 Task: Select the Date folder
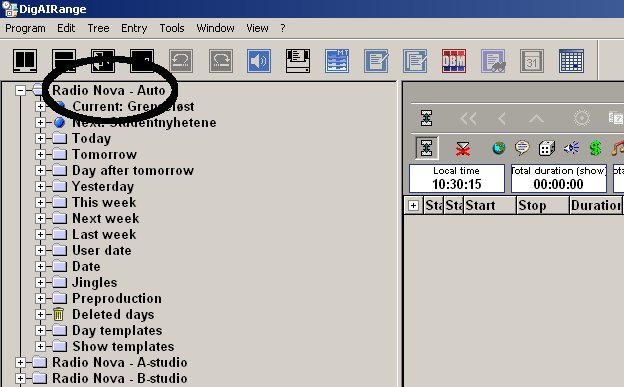click(x=86, y=266)
